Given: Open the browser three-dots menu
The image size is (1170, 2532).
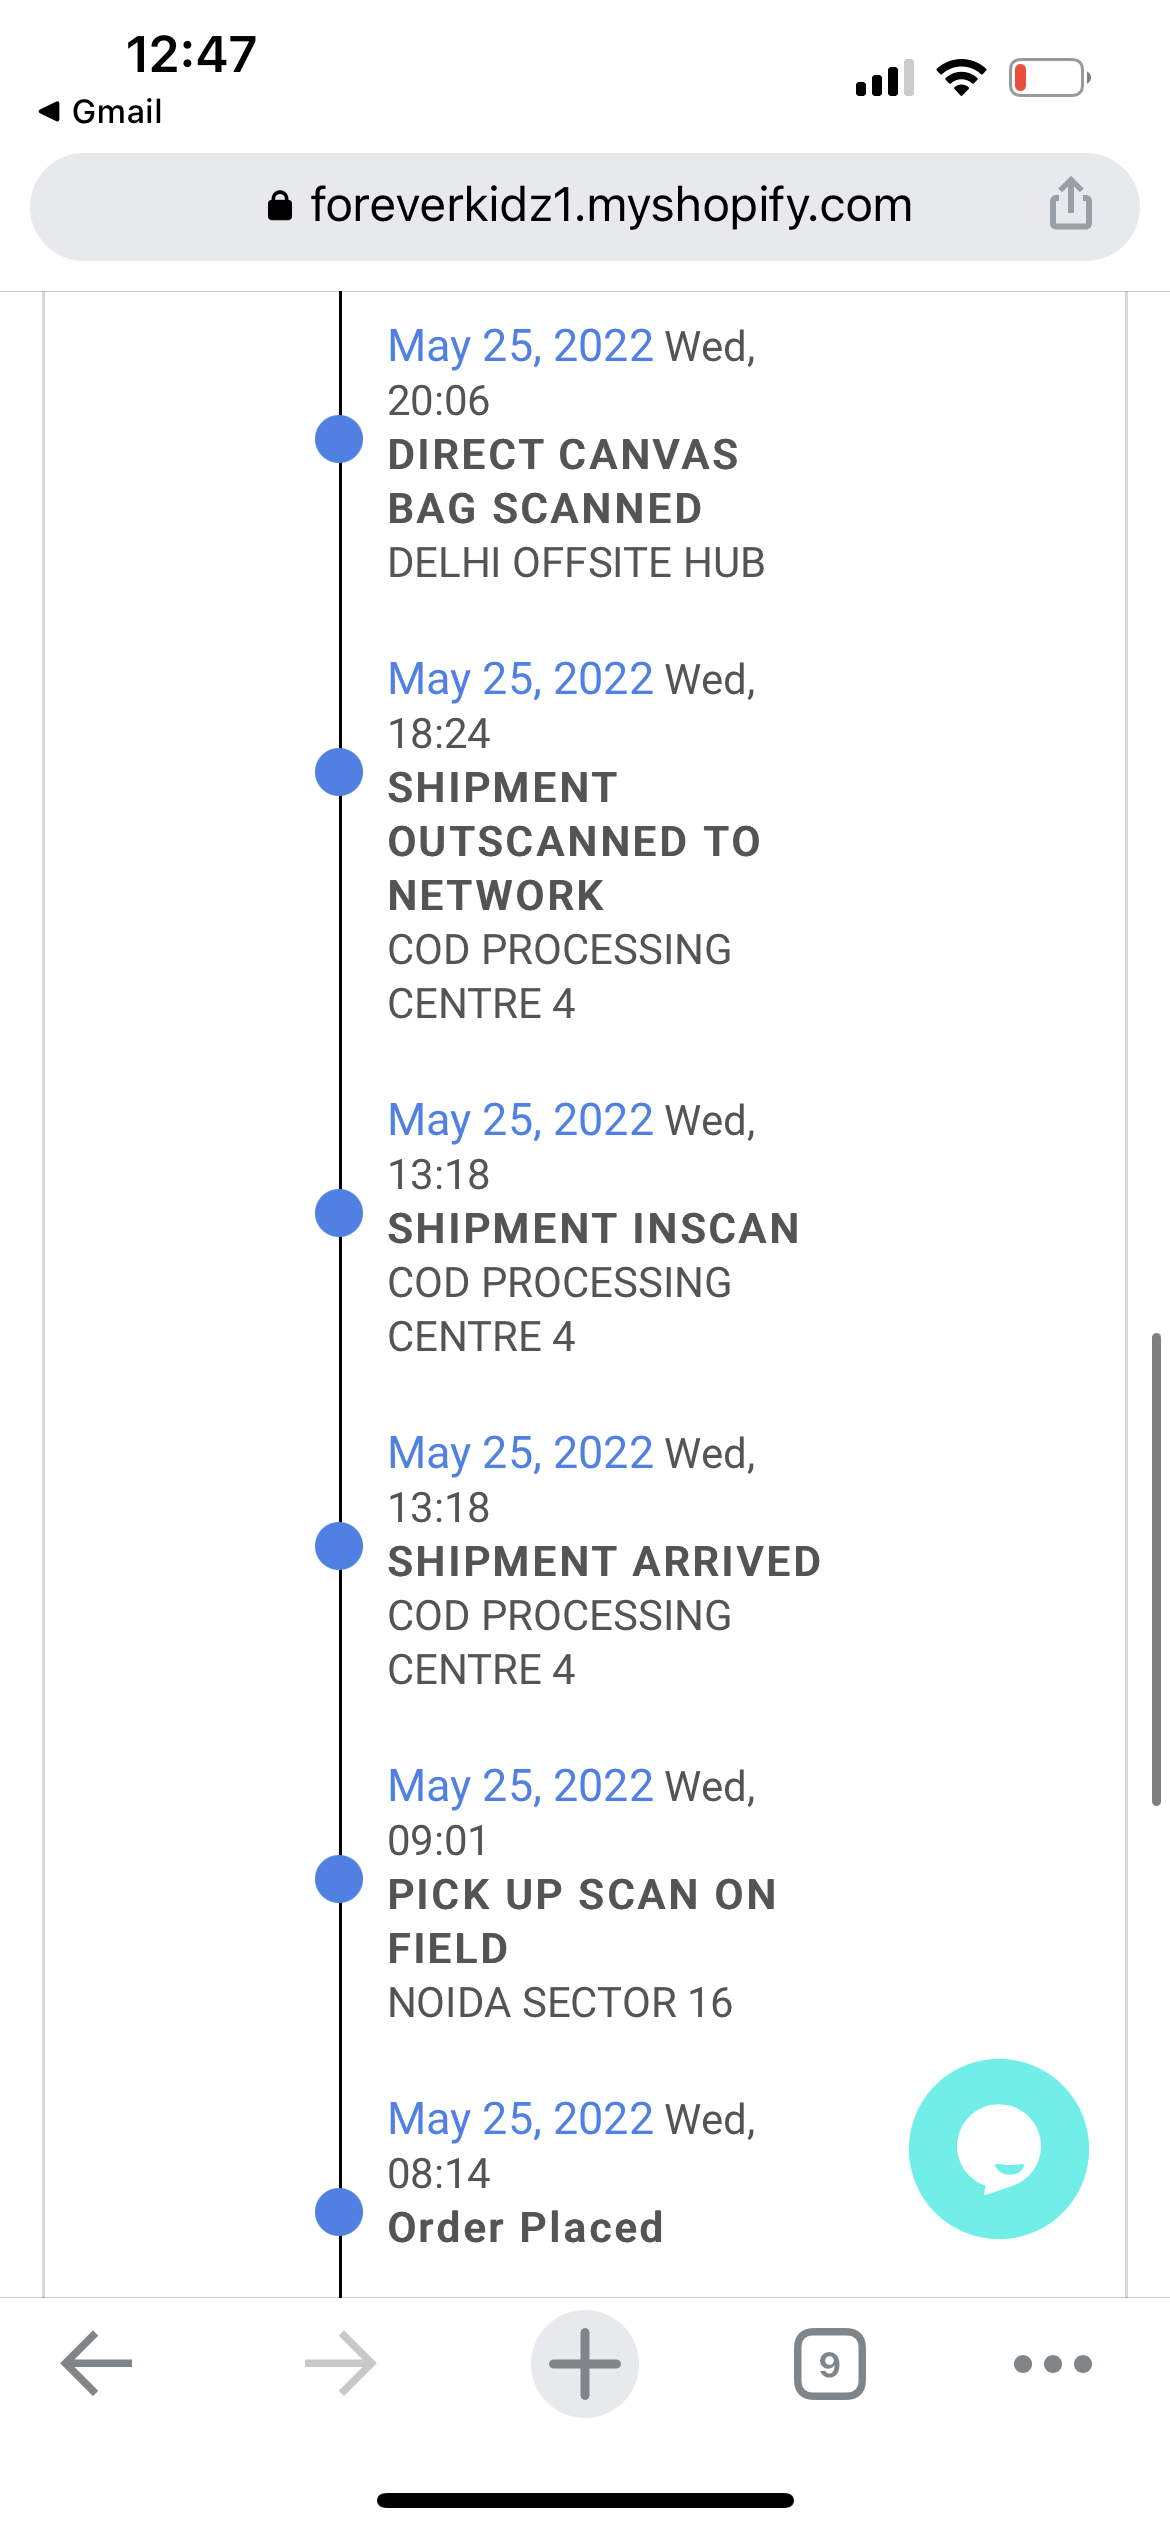Looking at the screenshot, I should point(1052,2364).
